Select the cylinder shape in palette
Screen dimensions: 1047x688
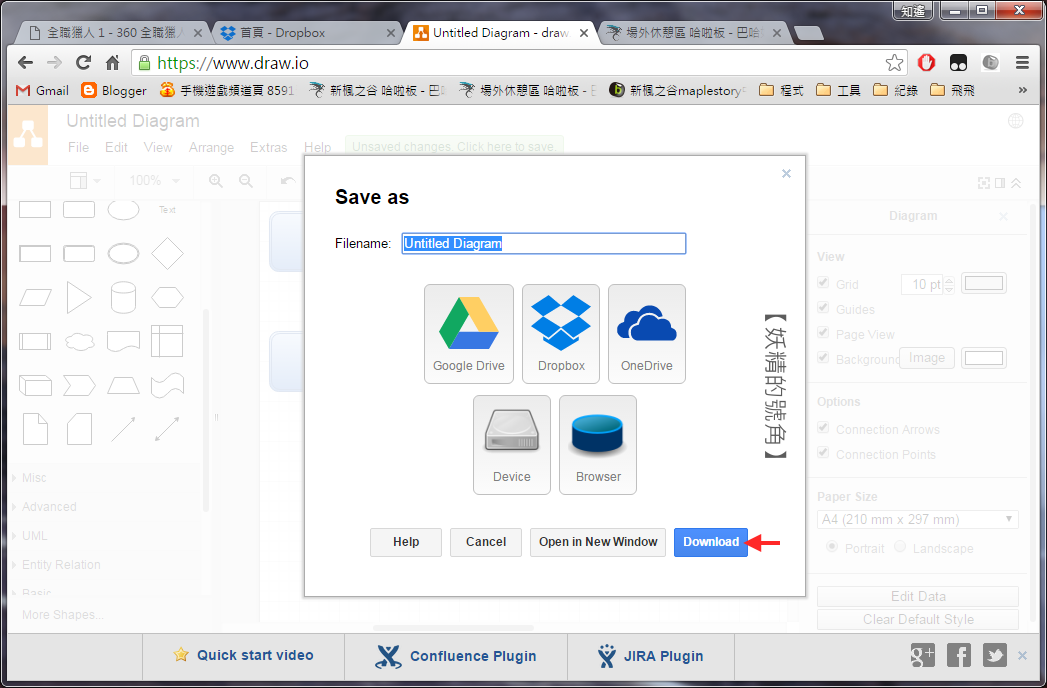point(123,297)
